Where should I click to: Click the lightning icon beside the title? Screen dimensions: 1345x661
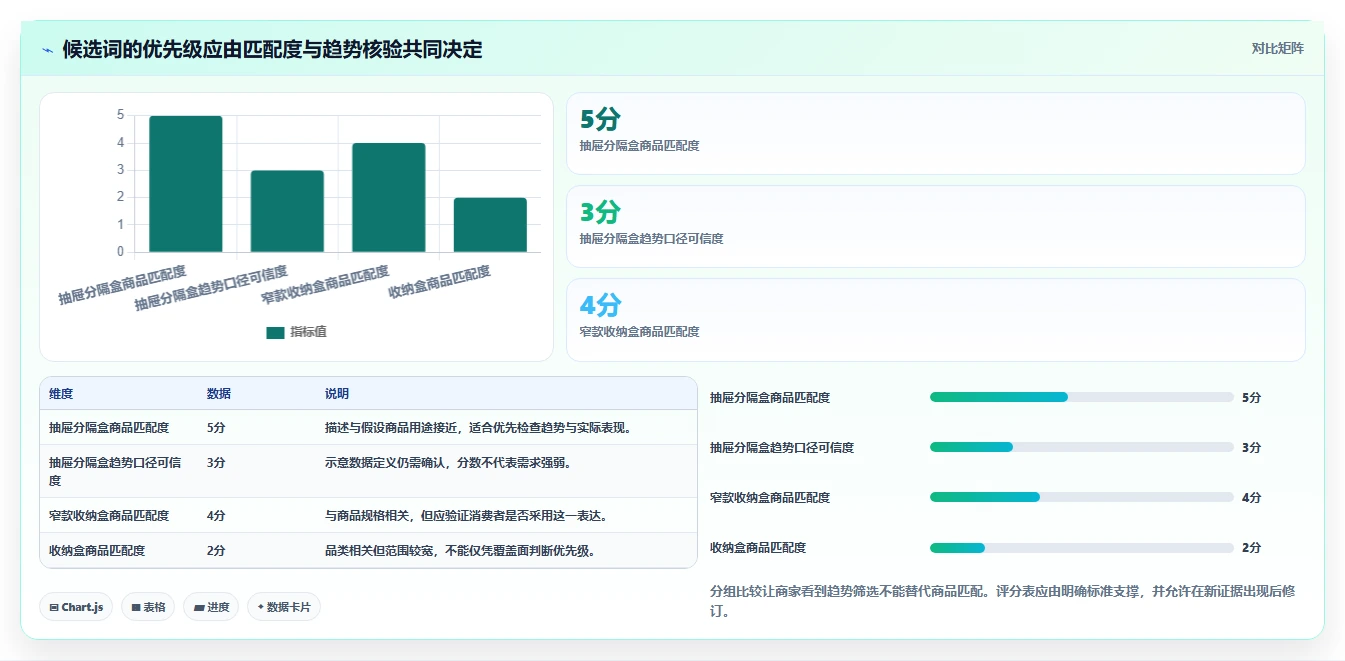pyautogui.click(x=48, y=50)
